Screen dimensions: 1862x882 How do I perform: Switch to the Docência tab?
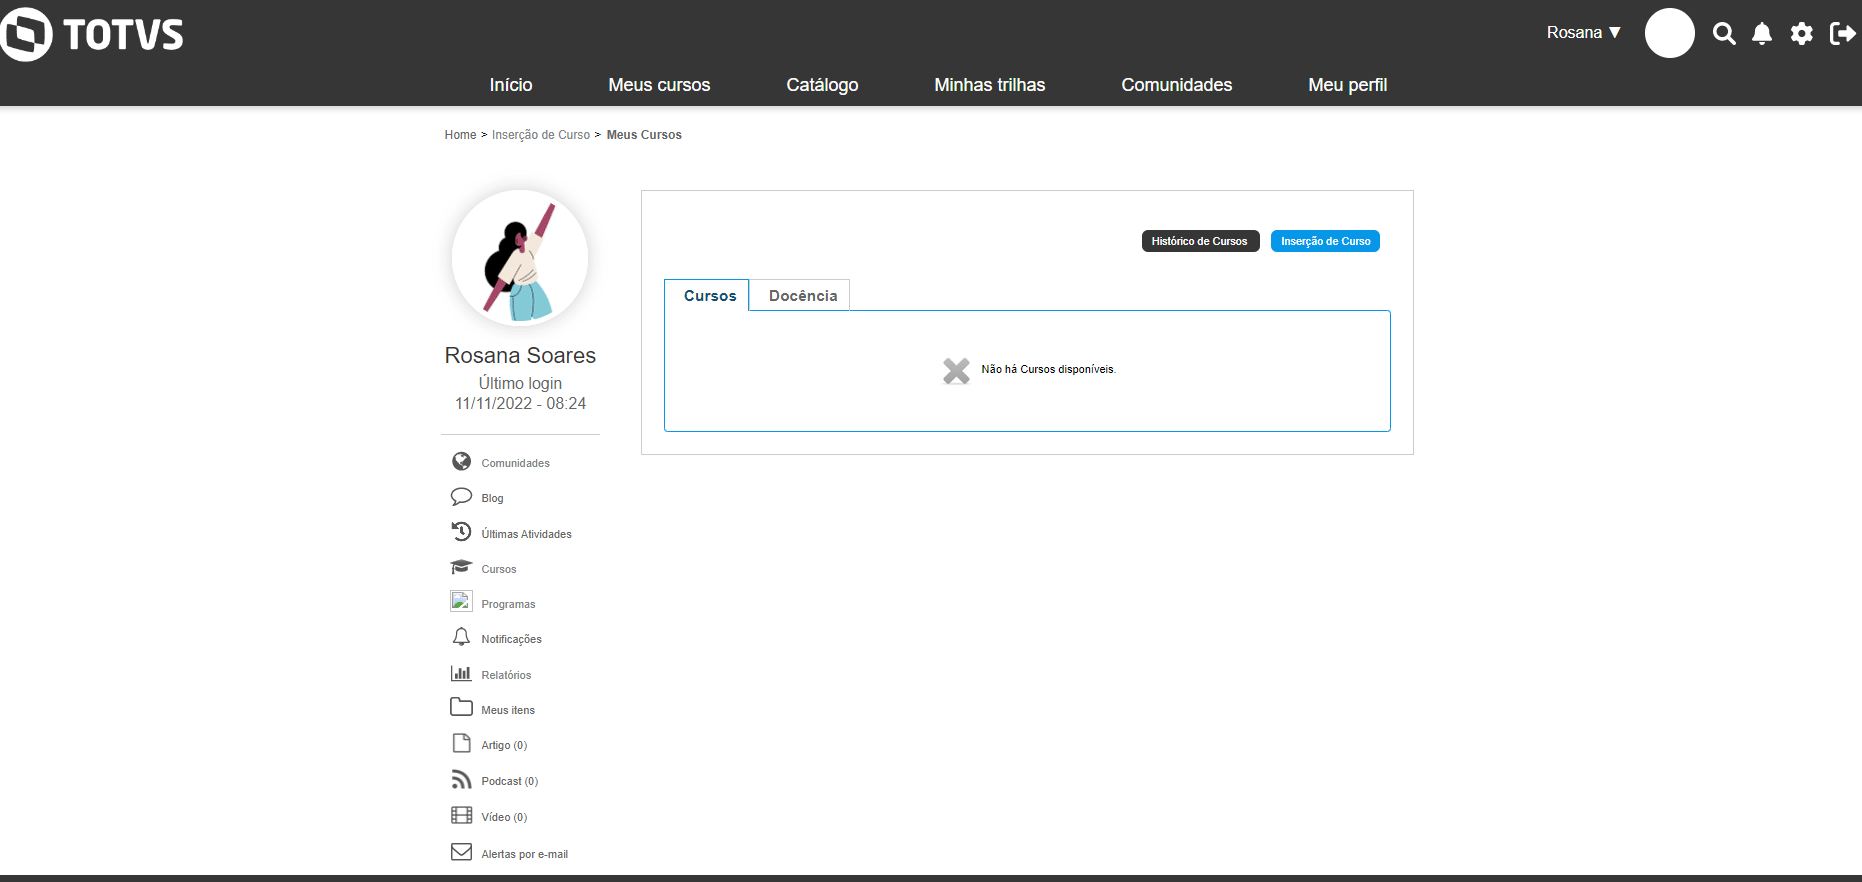click(x=800, y=295)
